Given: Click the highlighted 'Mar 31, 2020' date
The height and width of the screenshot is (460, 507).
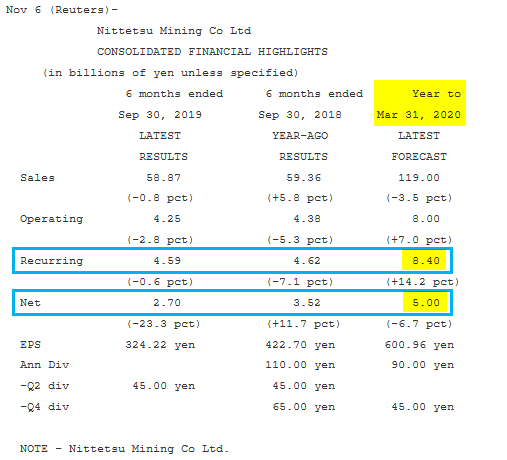Looking at the screenshot, I should [419, 115].
